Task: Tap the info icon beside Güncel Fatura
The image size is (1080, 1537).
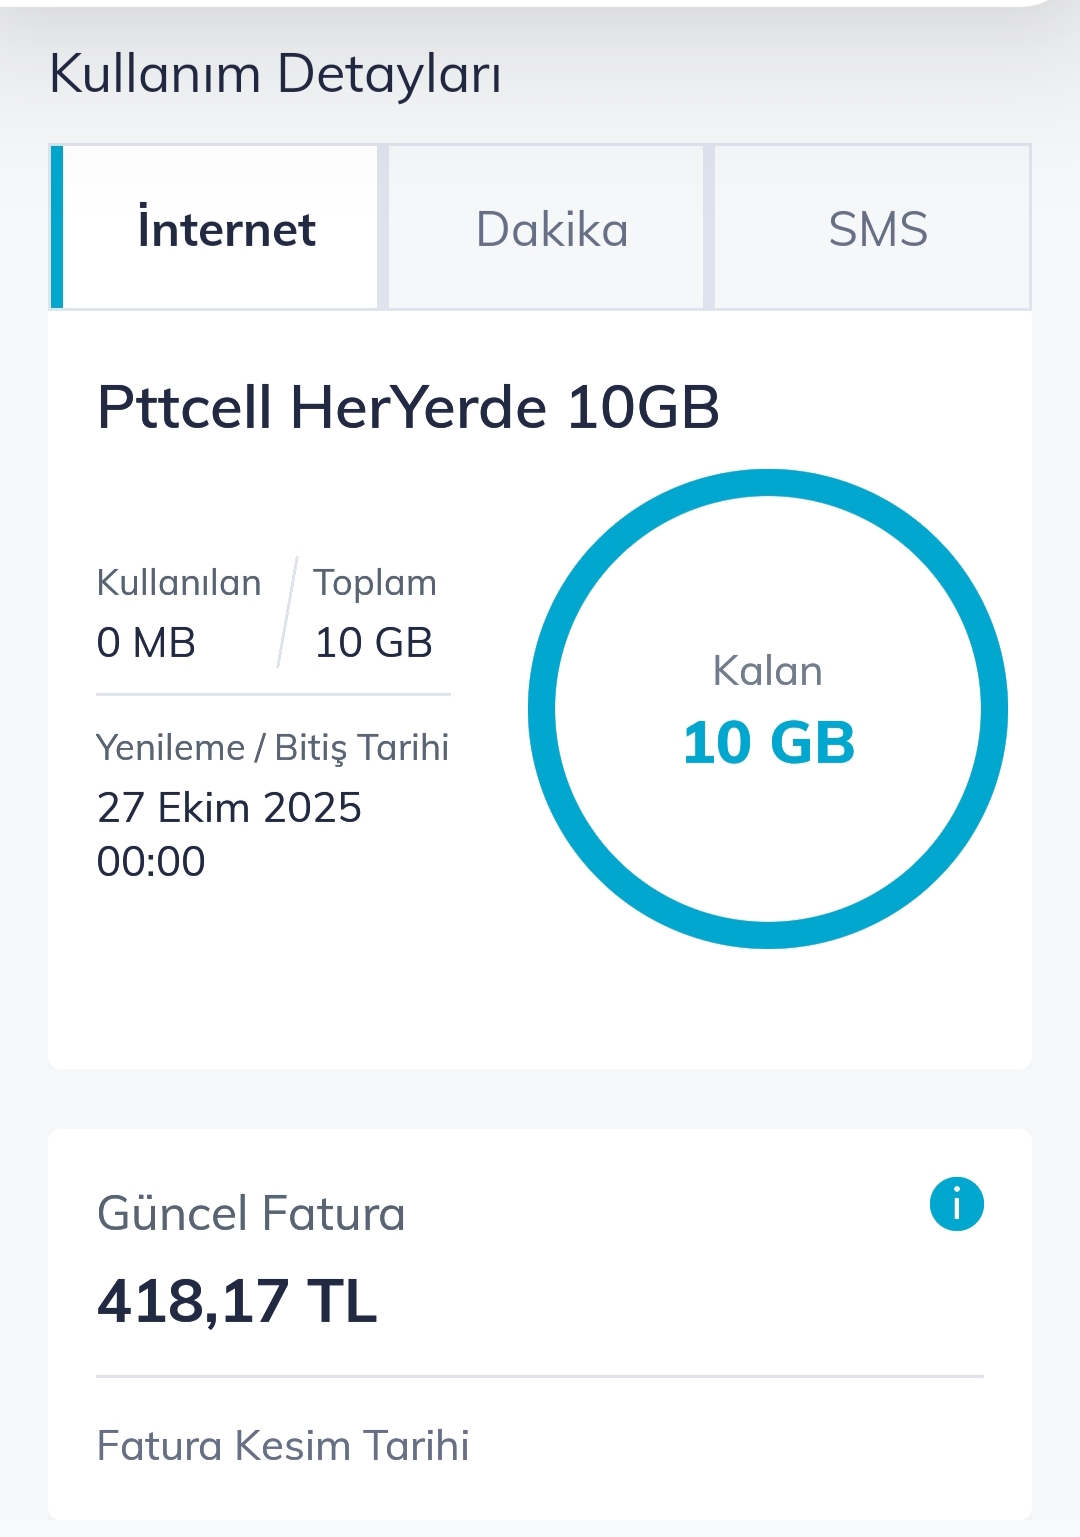Action: click(x=956, y=1204)
